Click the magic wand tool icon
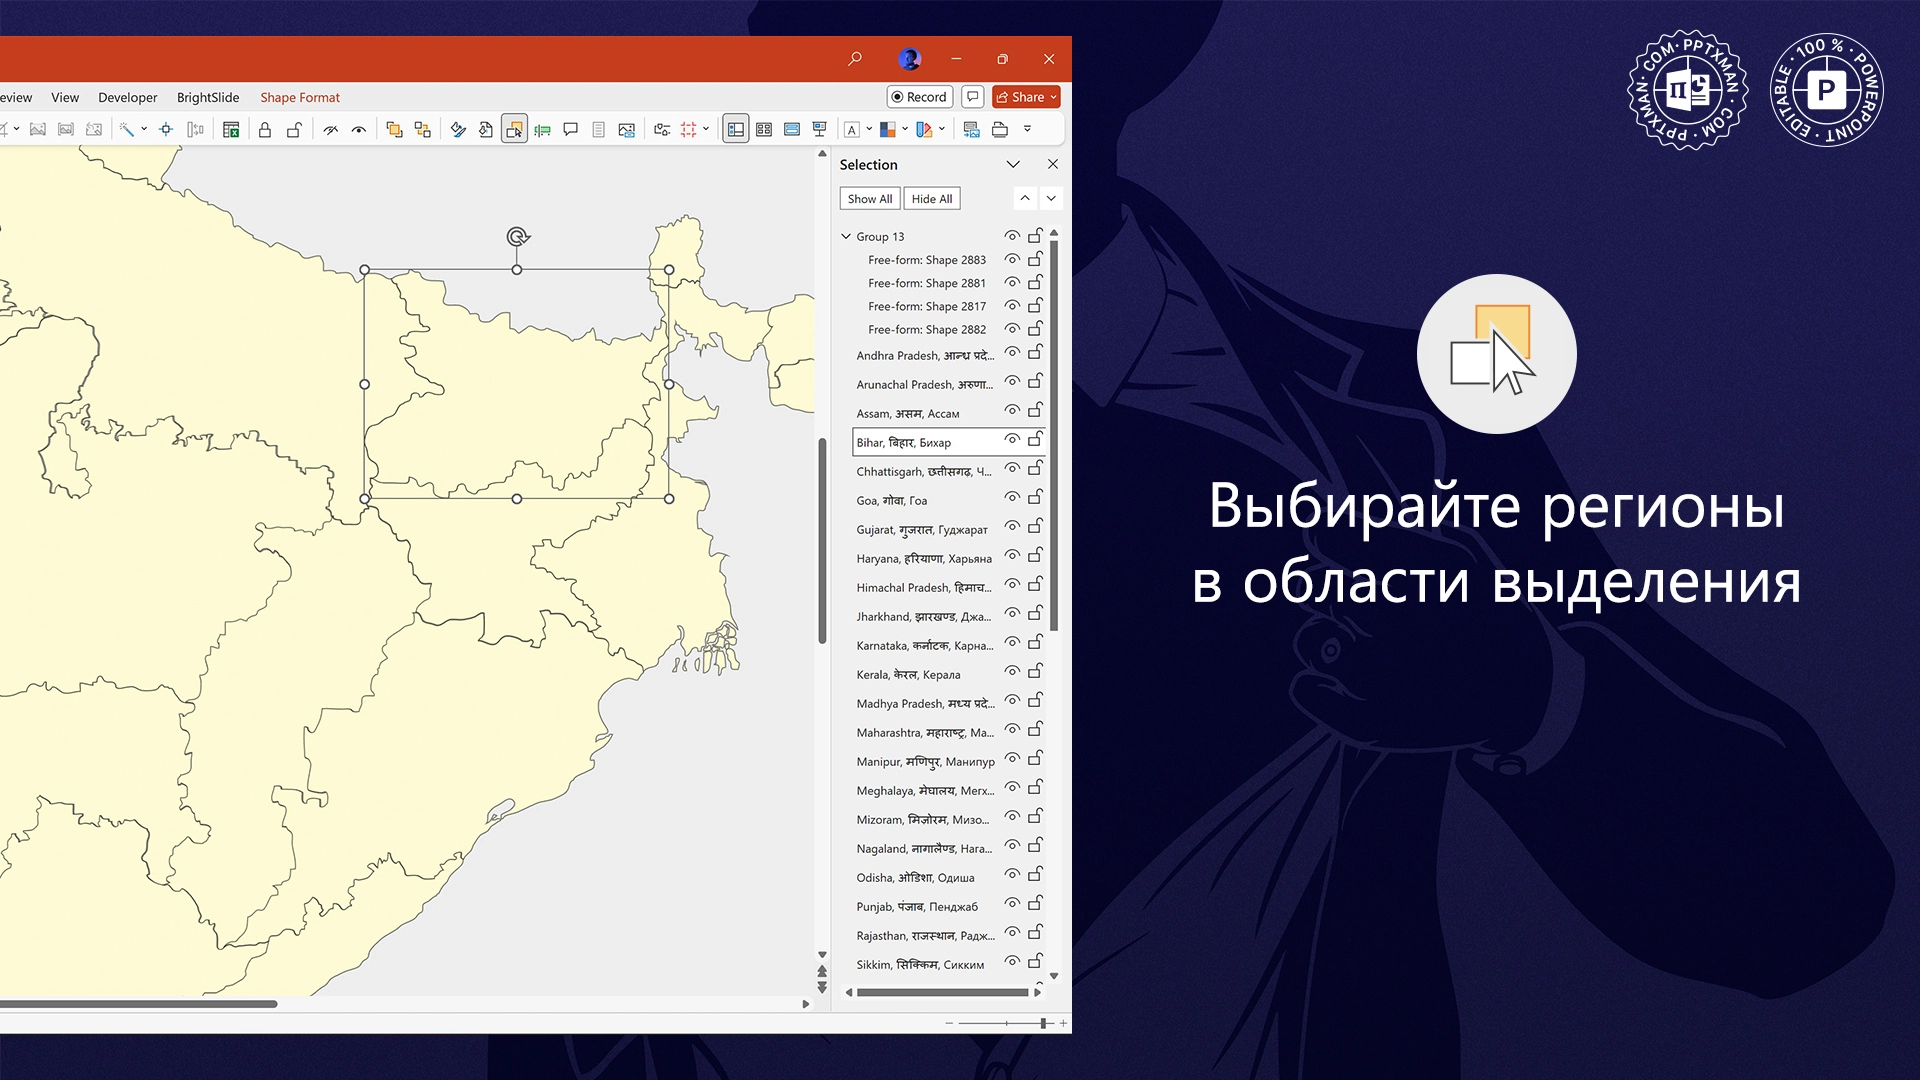Screen dimensions: 1920x1080 126,129
